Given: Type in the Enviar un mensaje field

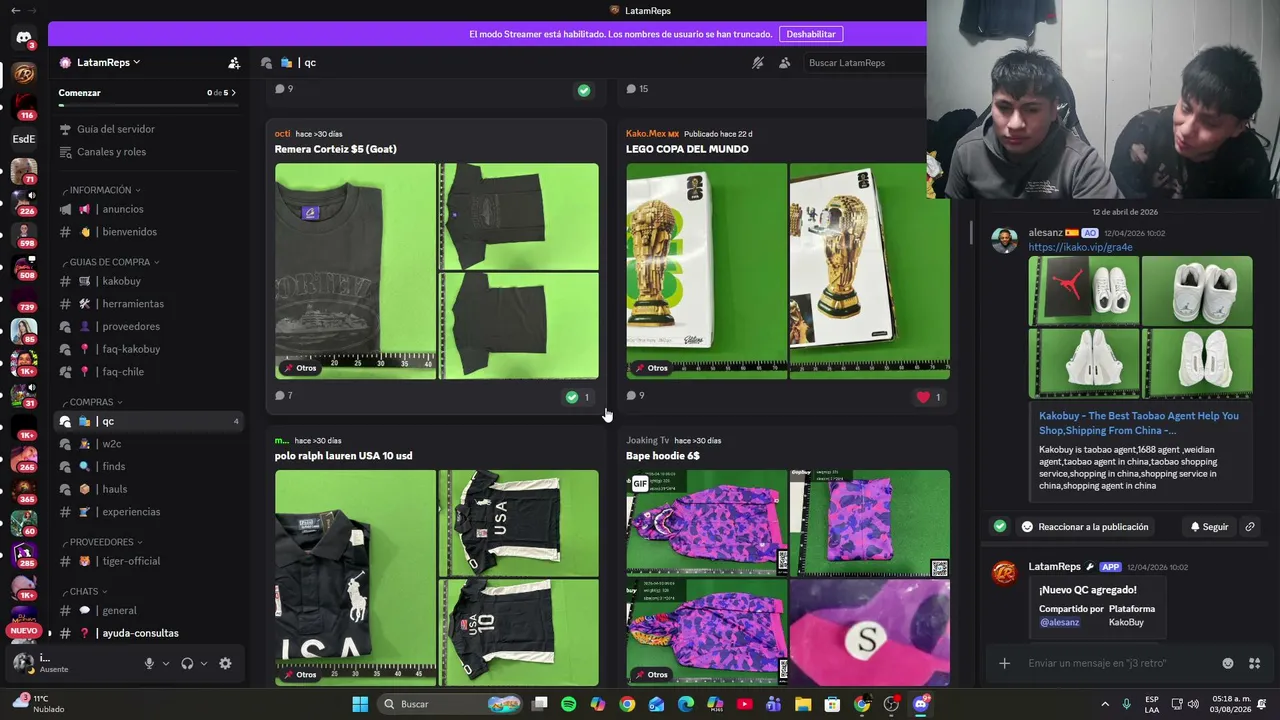Looking at the screenshot, I should [1118, 663].
